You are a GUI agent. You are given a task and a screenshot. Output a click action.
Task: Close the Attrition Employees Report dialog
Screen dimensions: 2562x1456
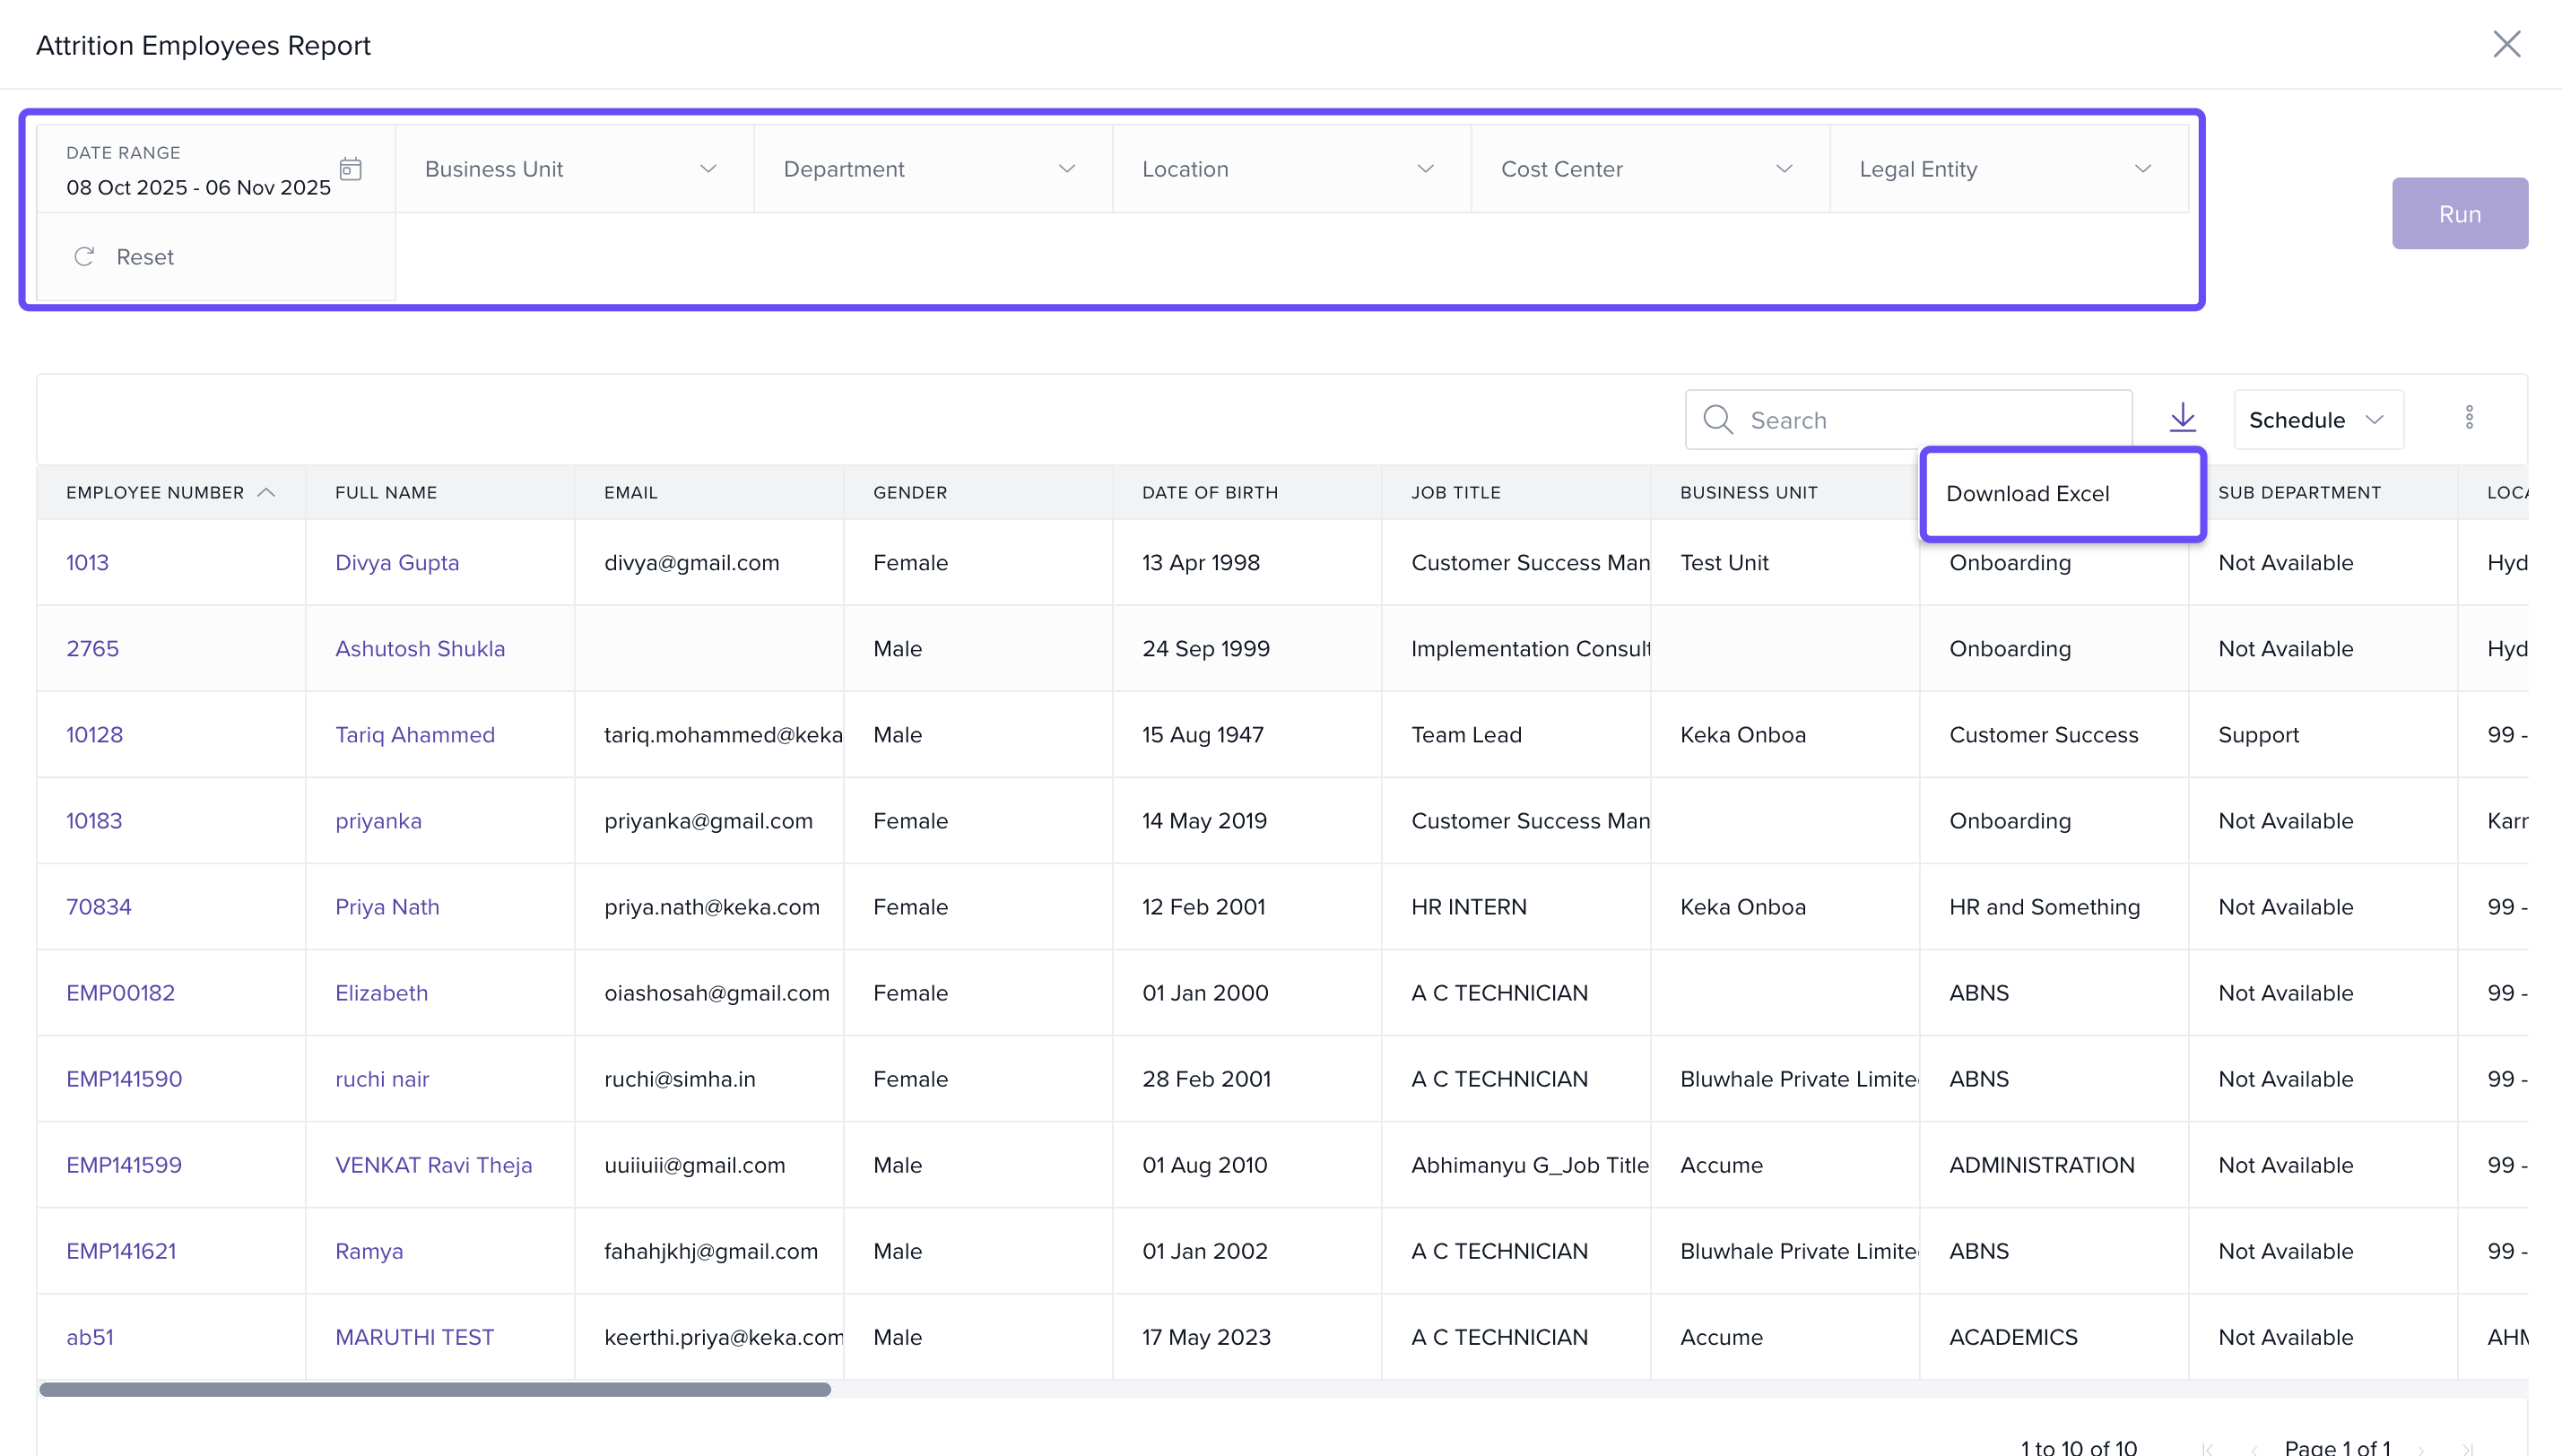tap(2506, 44)
